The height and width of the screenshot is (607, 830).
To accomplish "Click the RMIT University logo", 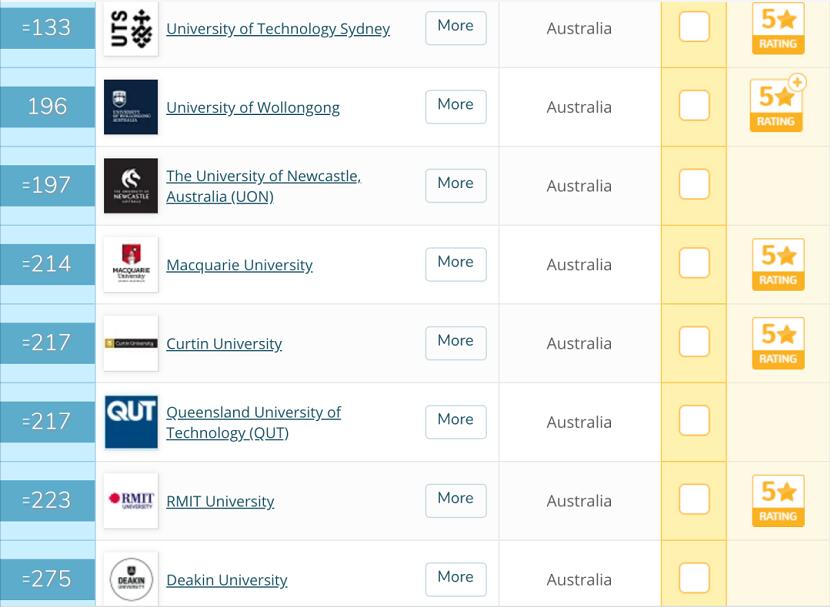I will 131,501.
